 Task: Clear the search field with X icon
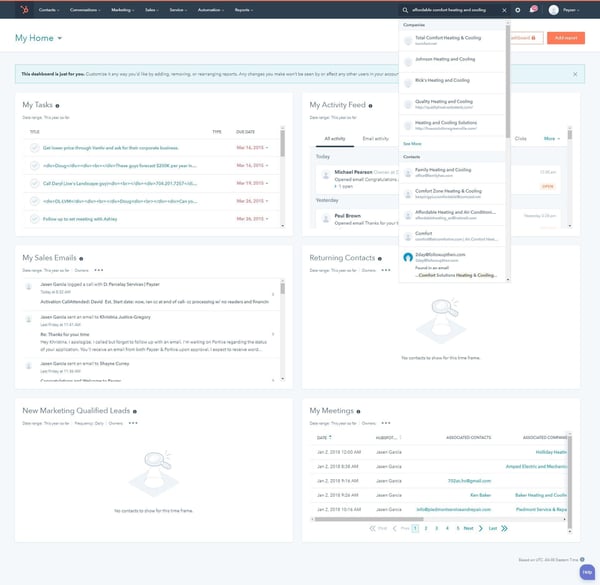[x=504, y=10]
